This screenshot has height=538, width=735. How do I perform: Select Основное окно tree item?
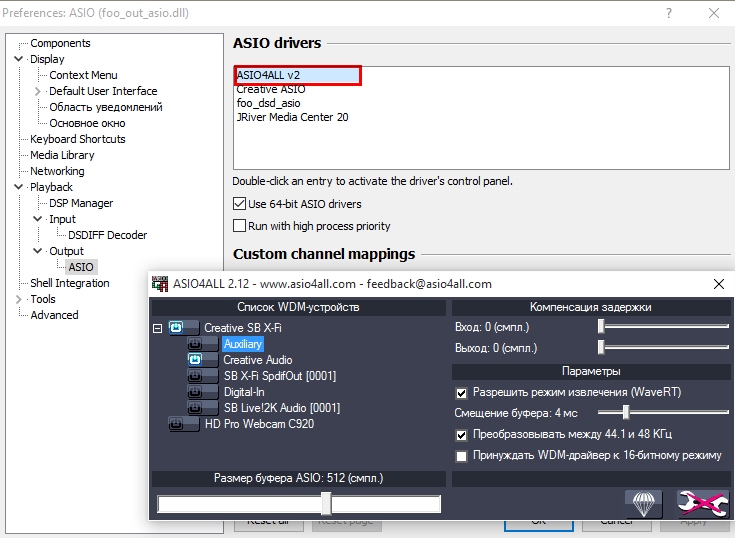click(87, 123)
